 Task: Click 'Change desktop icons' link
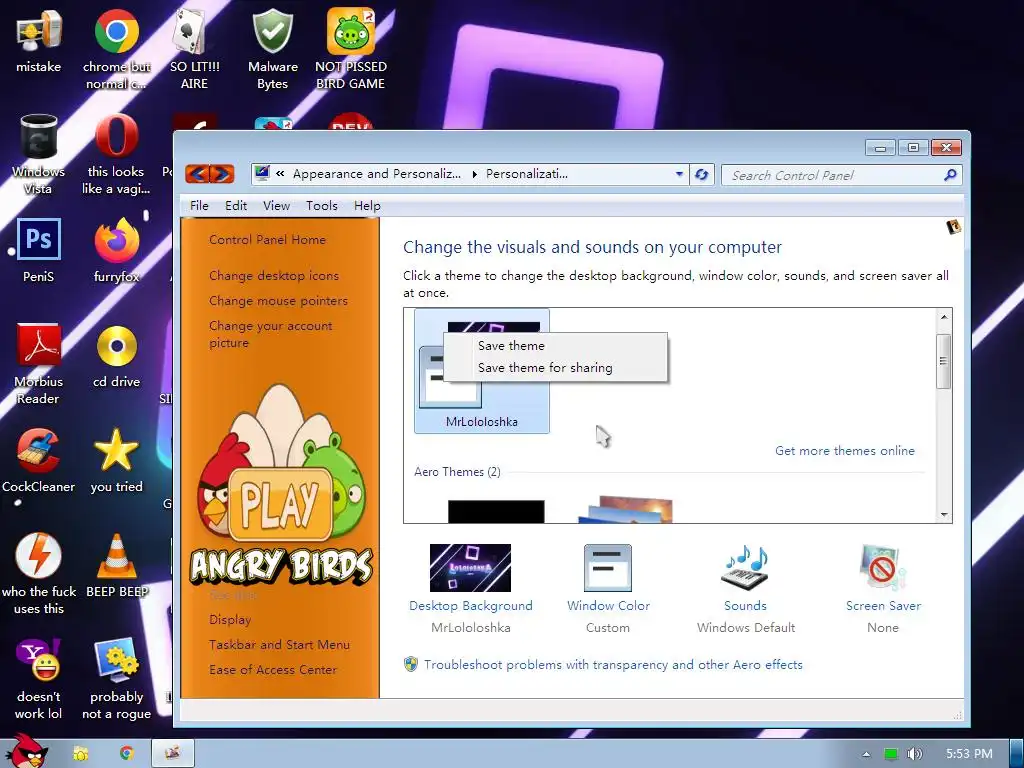coord(274,276)
